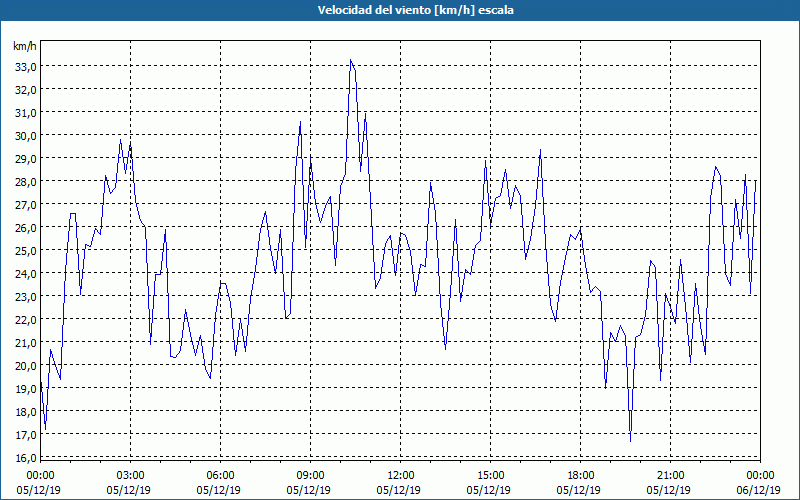Select the '29,0' y-axis value
Screen dimensions: 800x500
pyautogui.click(x=25, y=158)
